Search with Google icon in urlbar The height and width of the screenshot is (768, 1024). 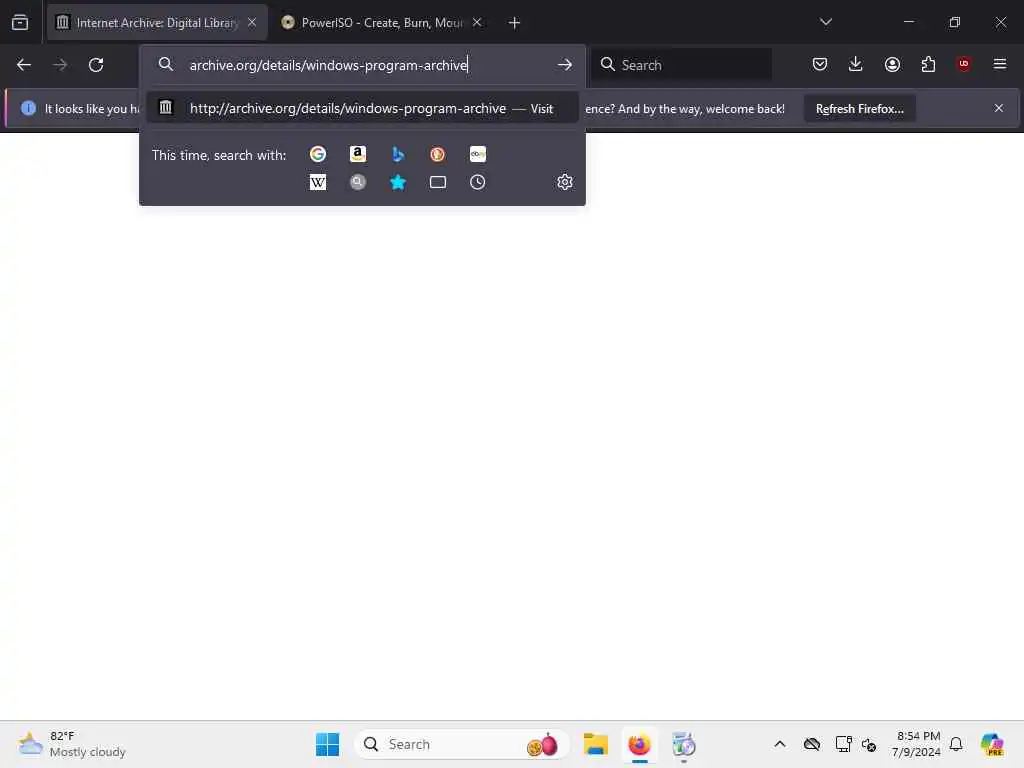[x=318, y=154]
